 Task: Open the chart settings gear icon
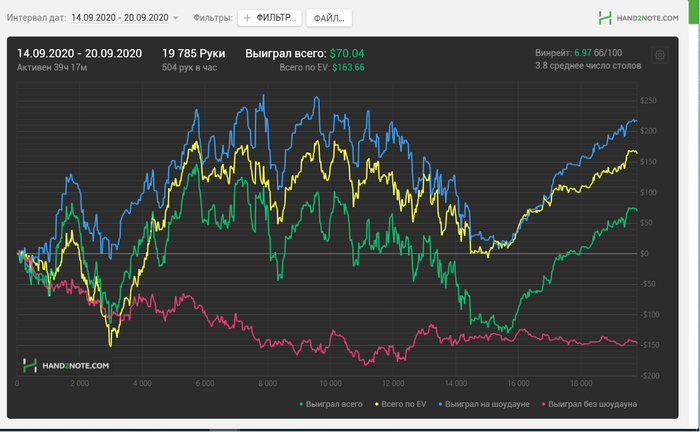(x=660, y=55)
